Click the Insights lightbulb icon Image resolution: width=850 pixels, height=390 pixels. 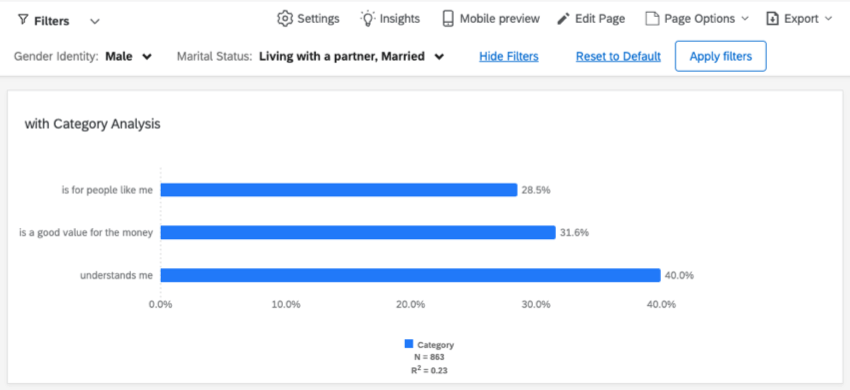point(368,18)
